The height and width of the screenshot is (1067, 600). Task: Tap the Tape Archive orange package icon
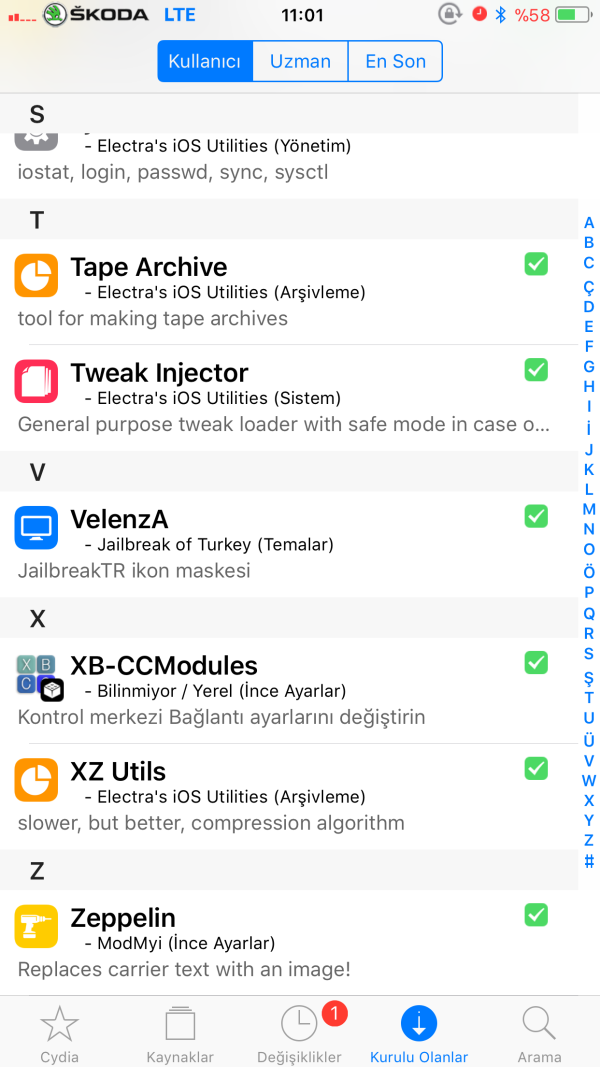tap(36, 276)
